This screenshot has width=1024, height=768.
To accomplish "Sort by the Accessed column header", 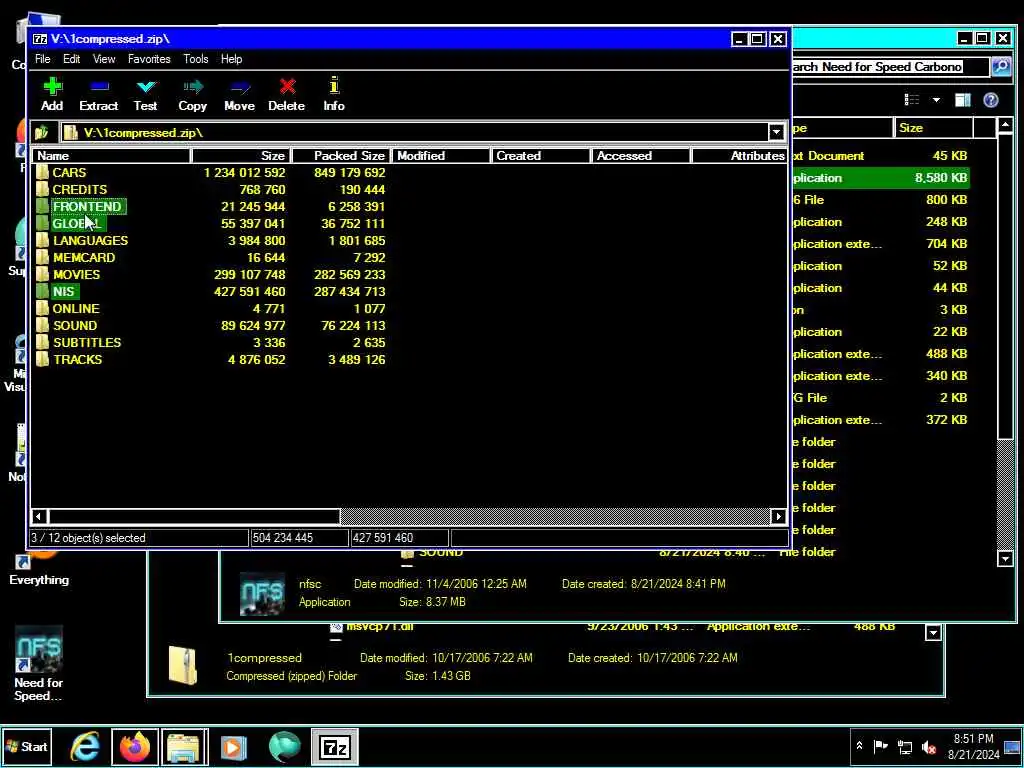I will (x=641, y=155).
